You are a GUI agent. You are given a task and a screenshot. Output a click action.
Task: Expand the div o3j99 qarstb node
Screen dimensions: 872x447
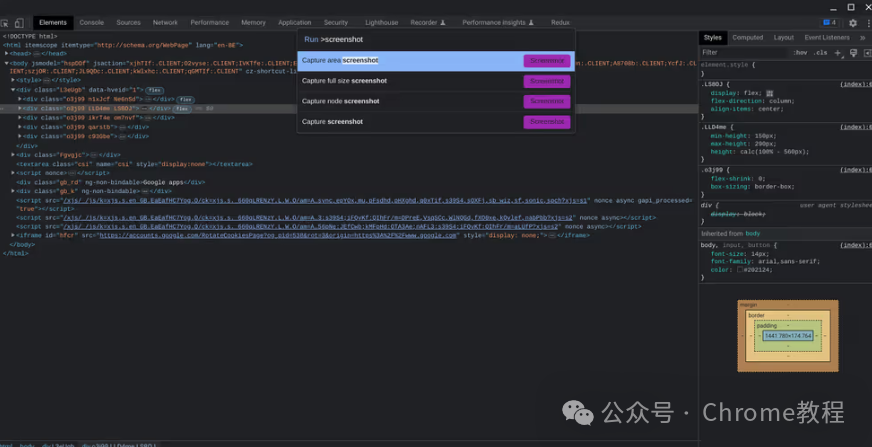click(20, 127)
